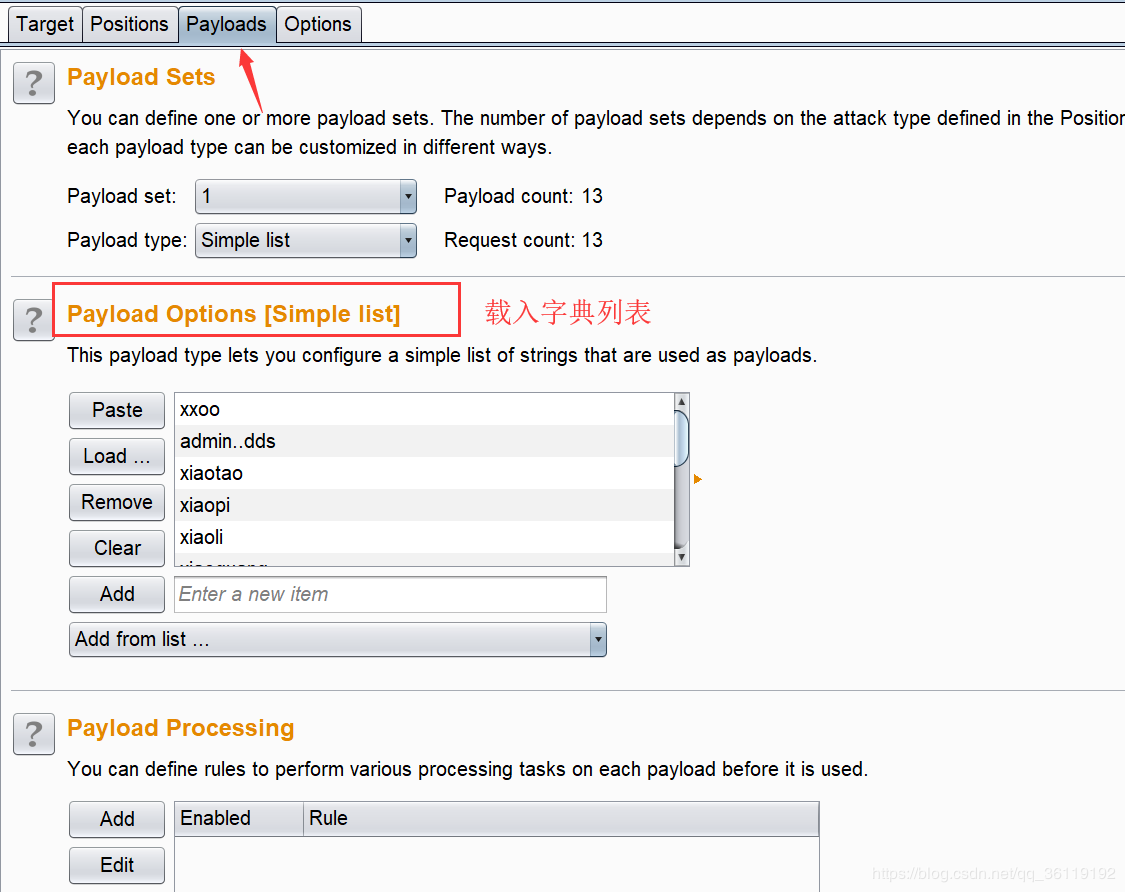Open help for Payload Processing section
1125x892 pixels.
point(34,734)
